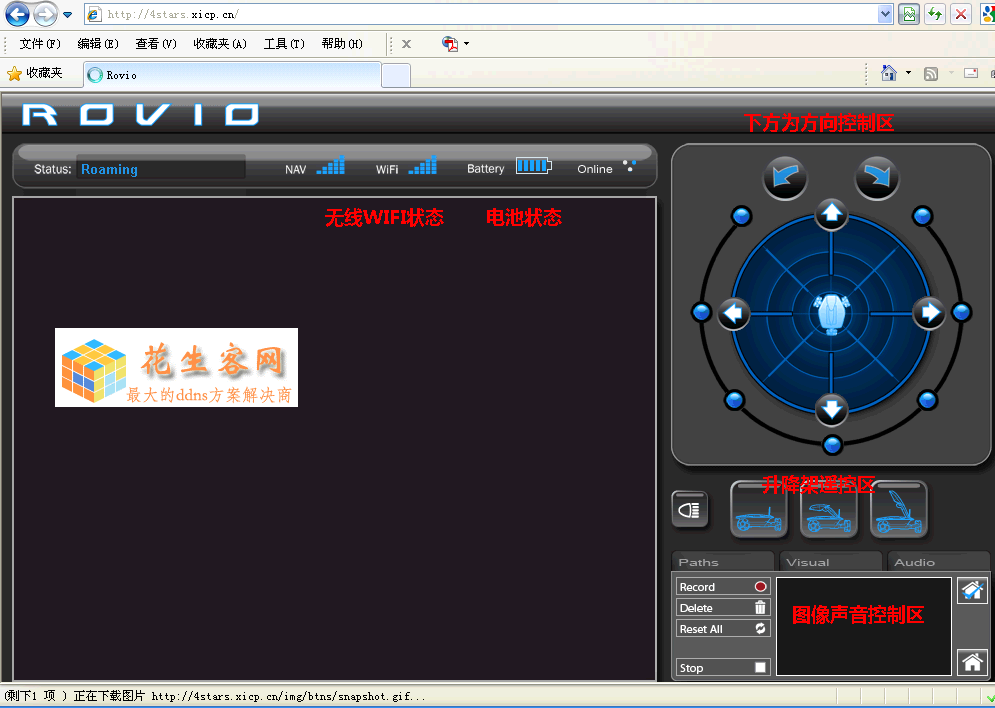Refresh the page
The width and height of the screenshot is (995, 708).
point(935,15)
